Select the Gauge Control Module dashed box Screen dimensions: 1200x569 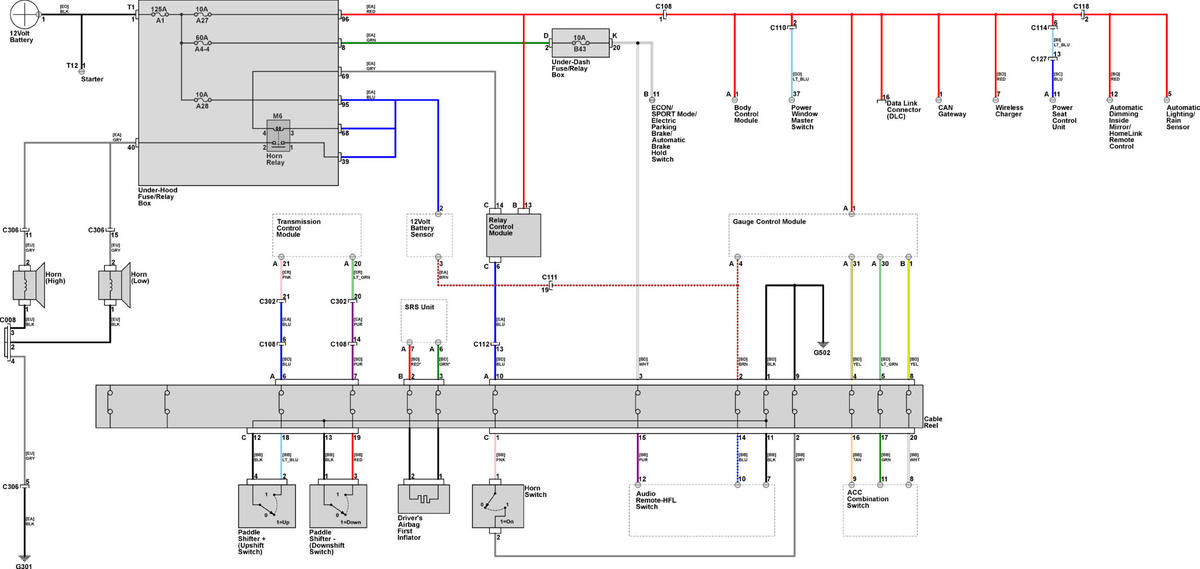(x=824, y=235)
